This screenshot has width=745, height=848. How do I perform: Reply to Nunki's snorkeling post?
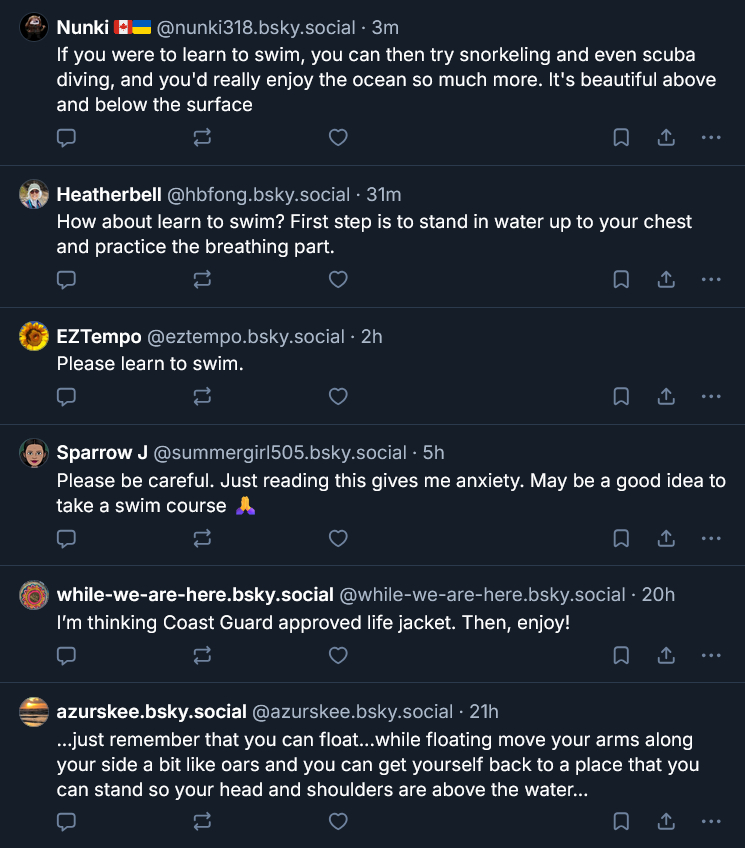66,138
